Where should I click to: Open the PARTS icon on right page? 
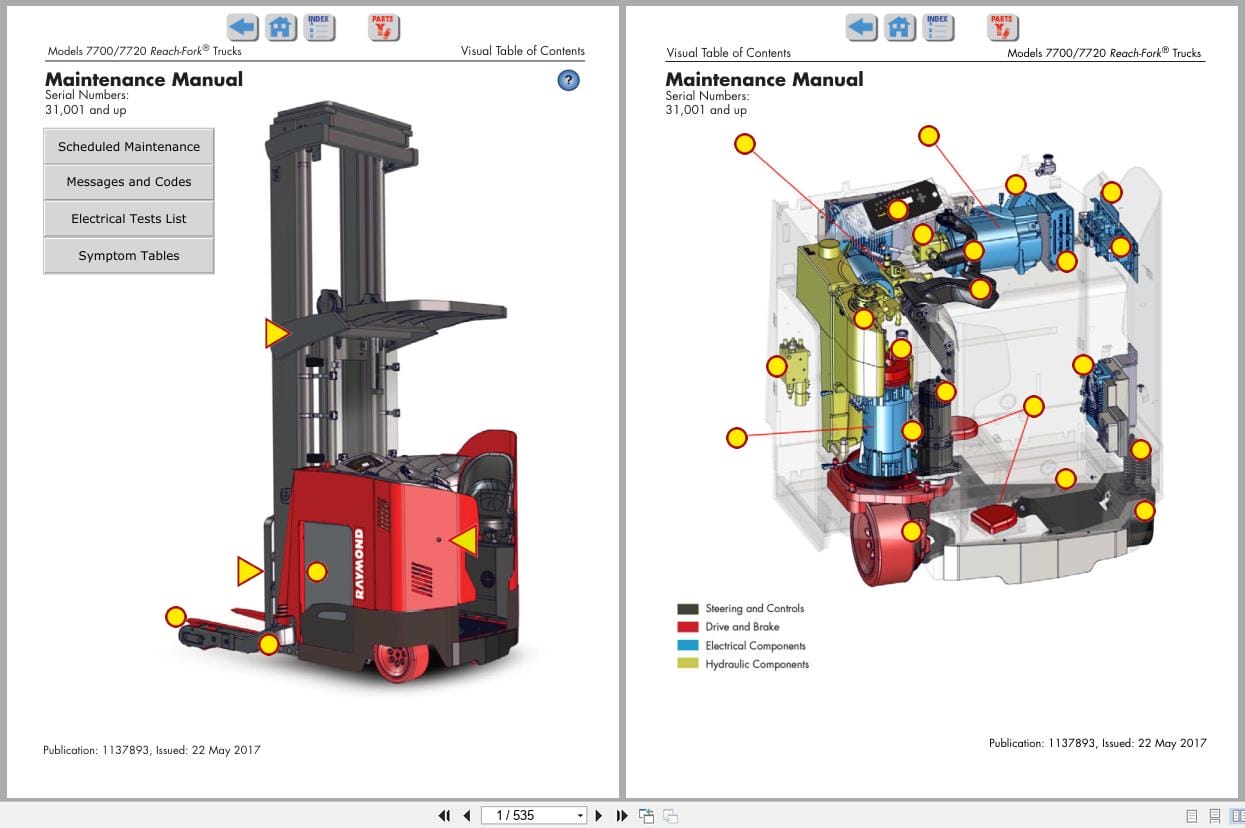(1002, 28)
